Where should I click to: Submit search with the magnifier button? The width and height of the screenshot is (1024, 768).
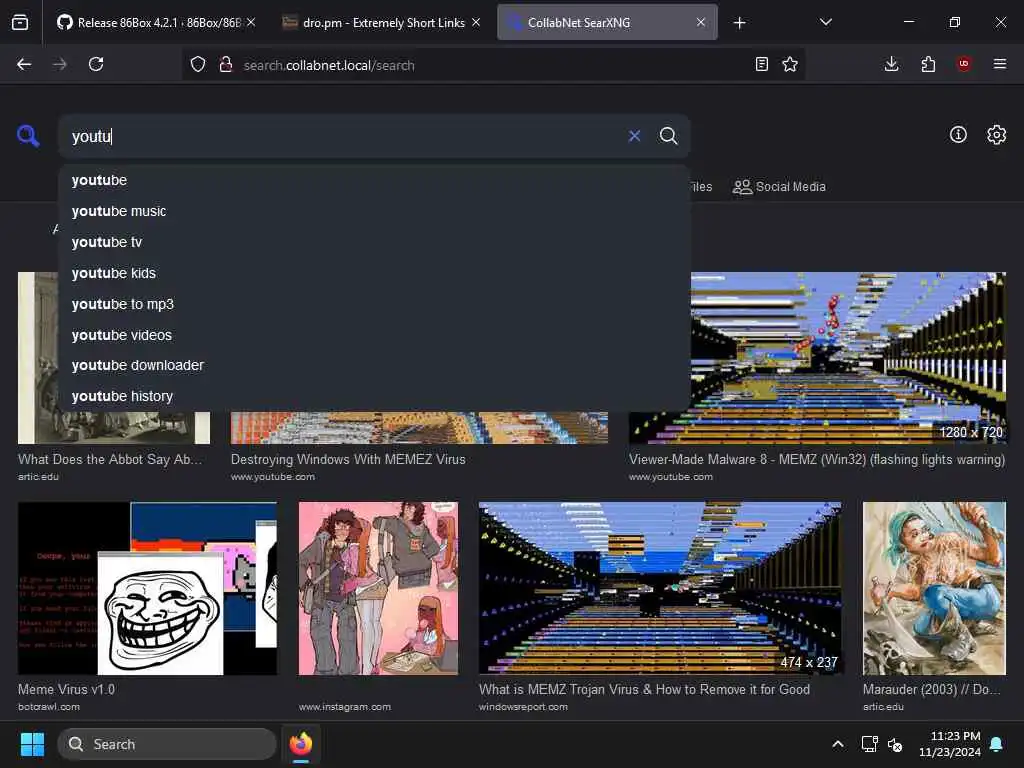(668, 136)
